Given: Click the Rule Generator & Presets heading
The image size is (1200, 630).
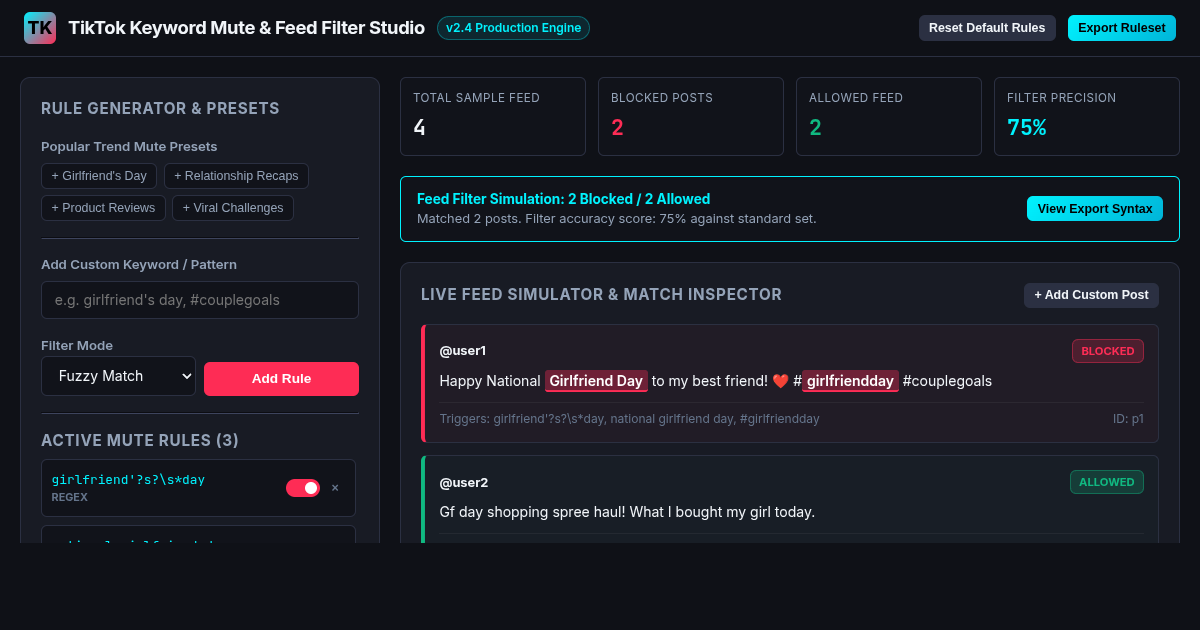Looking at the screenshot, I should (160, 108).
